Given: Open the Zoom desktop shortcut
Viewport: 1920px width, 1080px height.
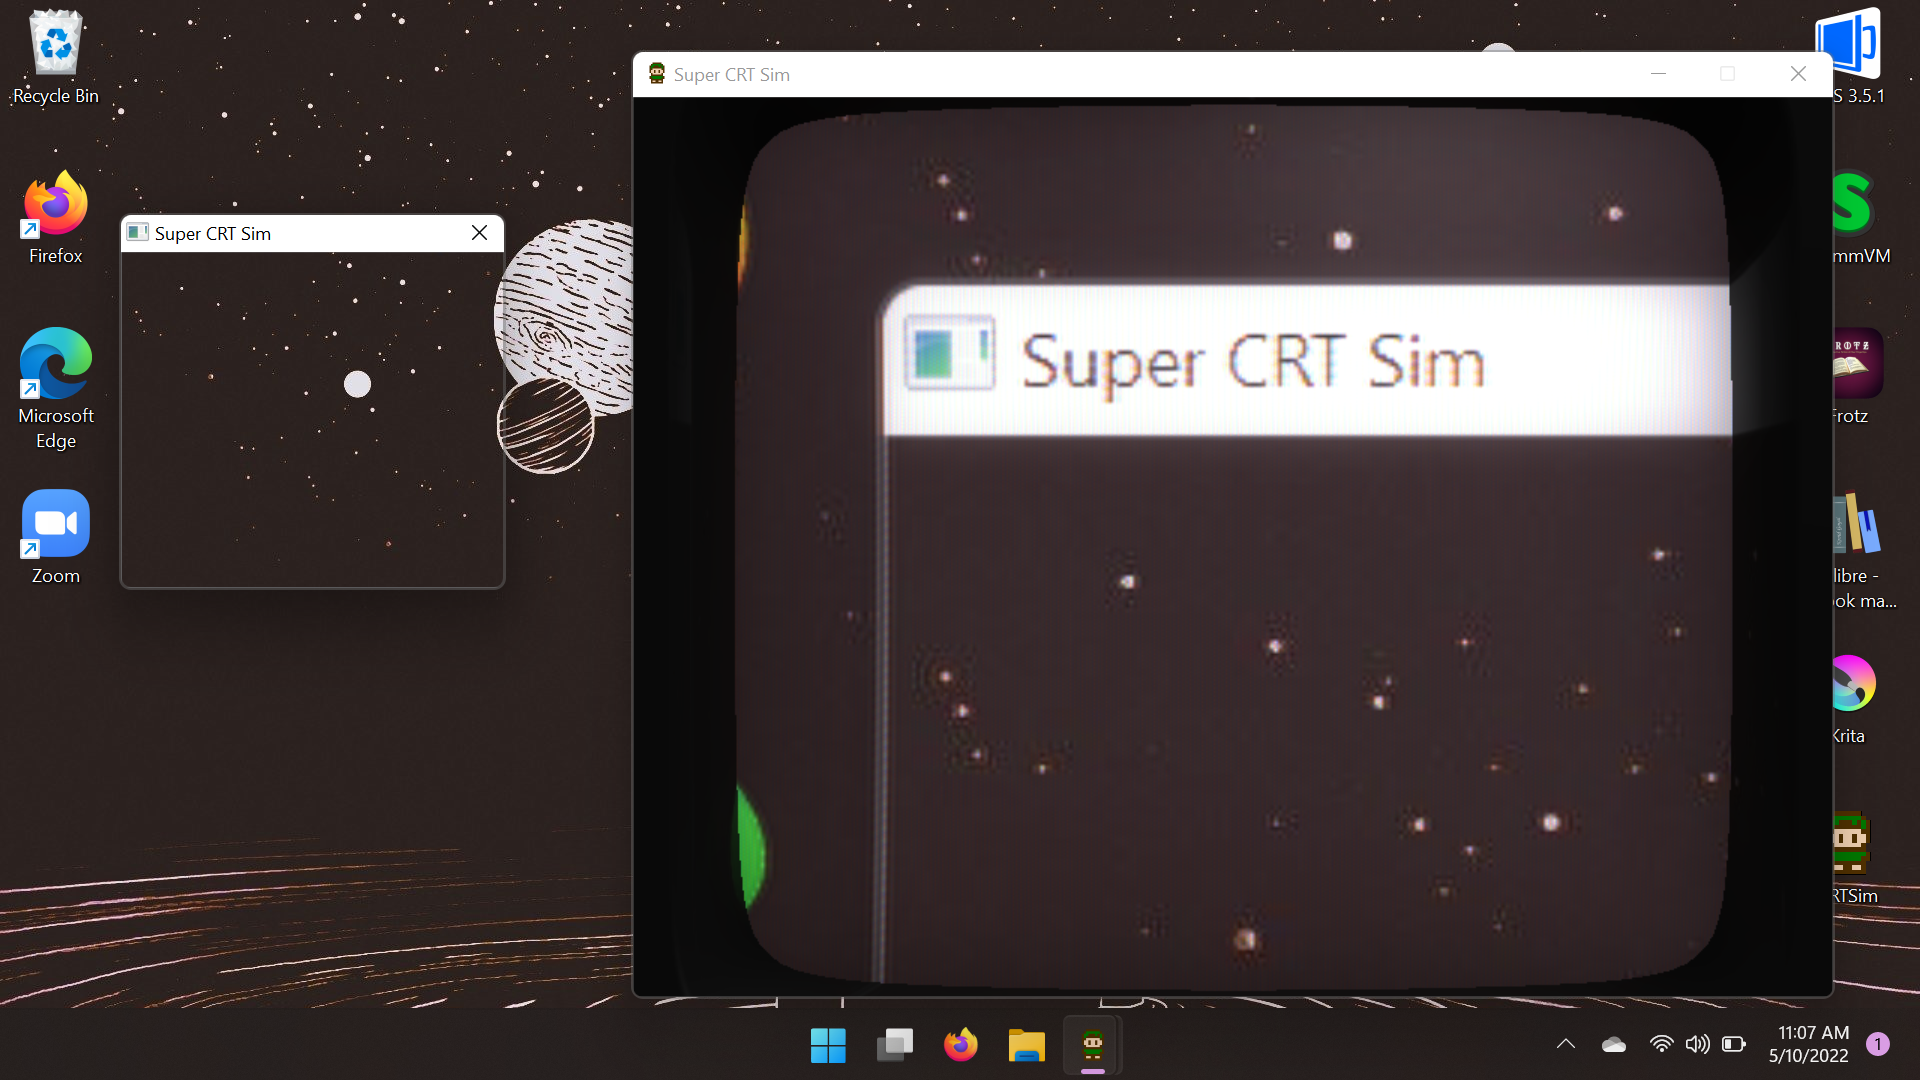Looking at the screenshot, I should 56,538.
